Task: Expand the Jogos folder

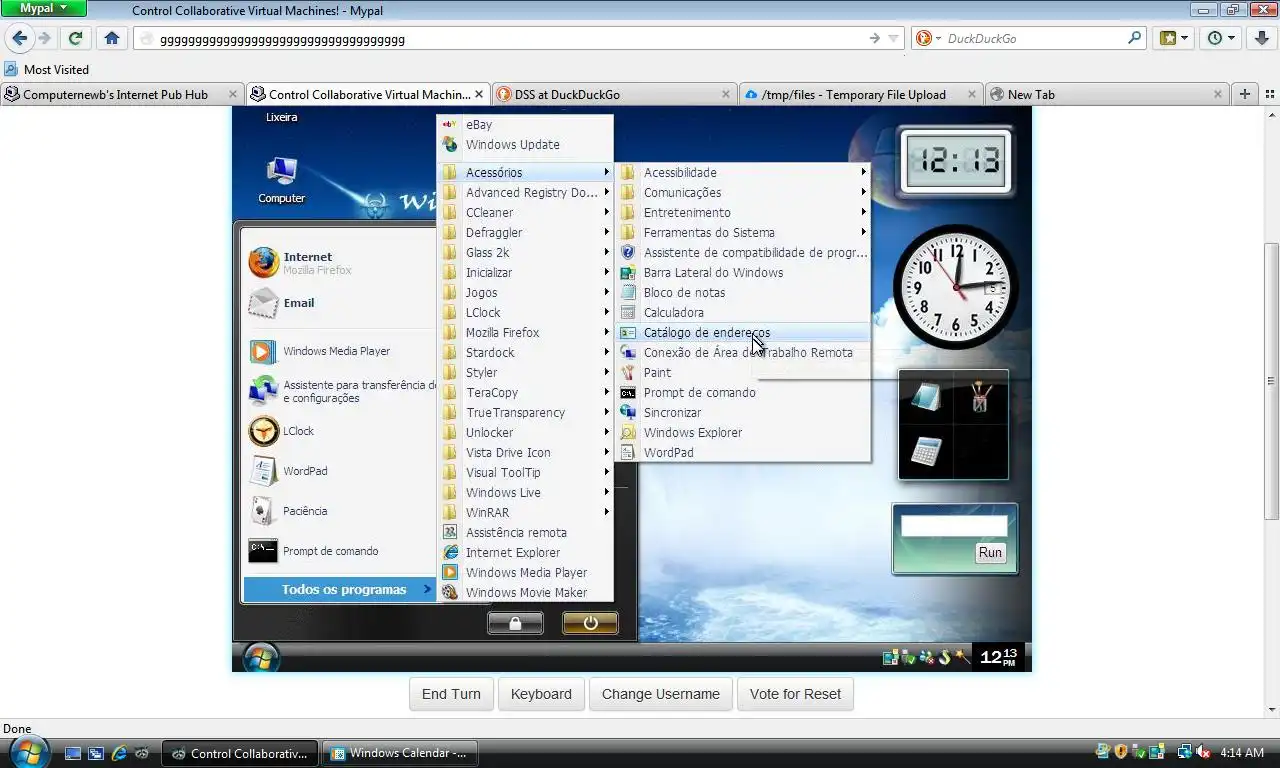Action: click(526, 292)
